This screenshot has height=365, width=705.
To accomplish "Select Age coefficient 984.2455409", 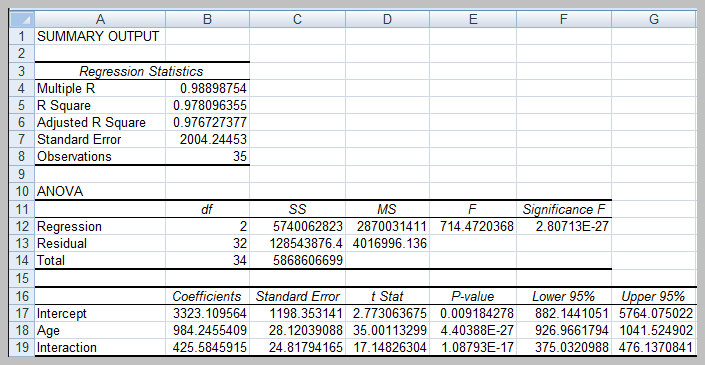I will coord(207,330).
